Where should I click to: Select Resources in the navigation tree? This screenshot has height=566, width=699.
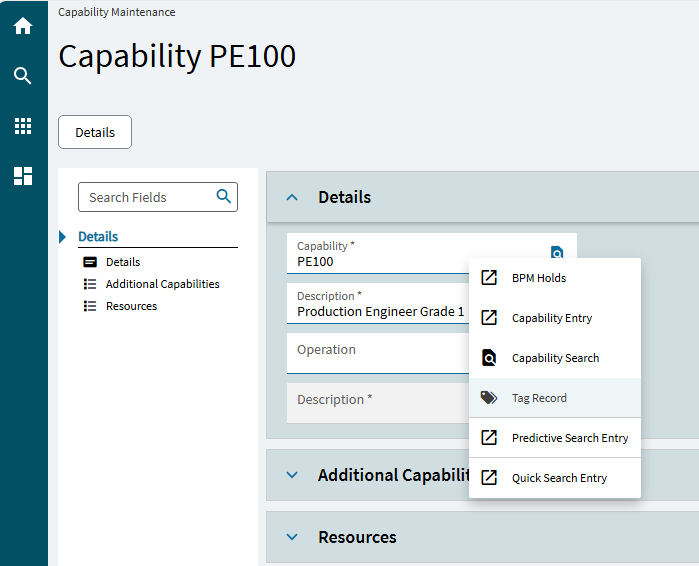click(x=131, y=306)
